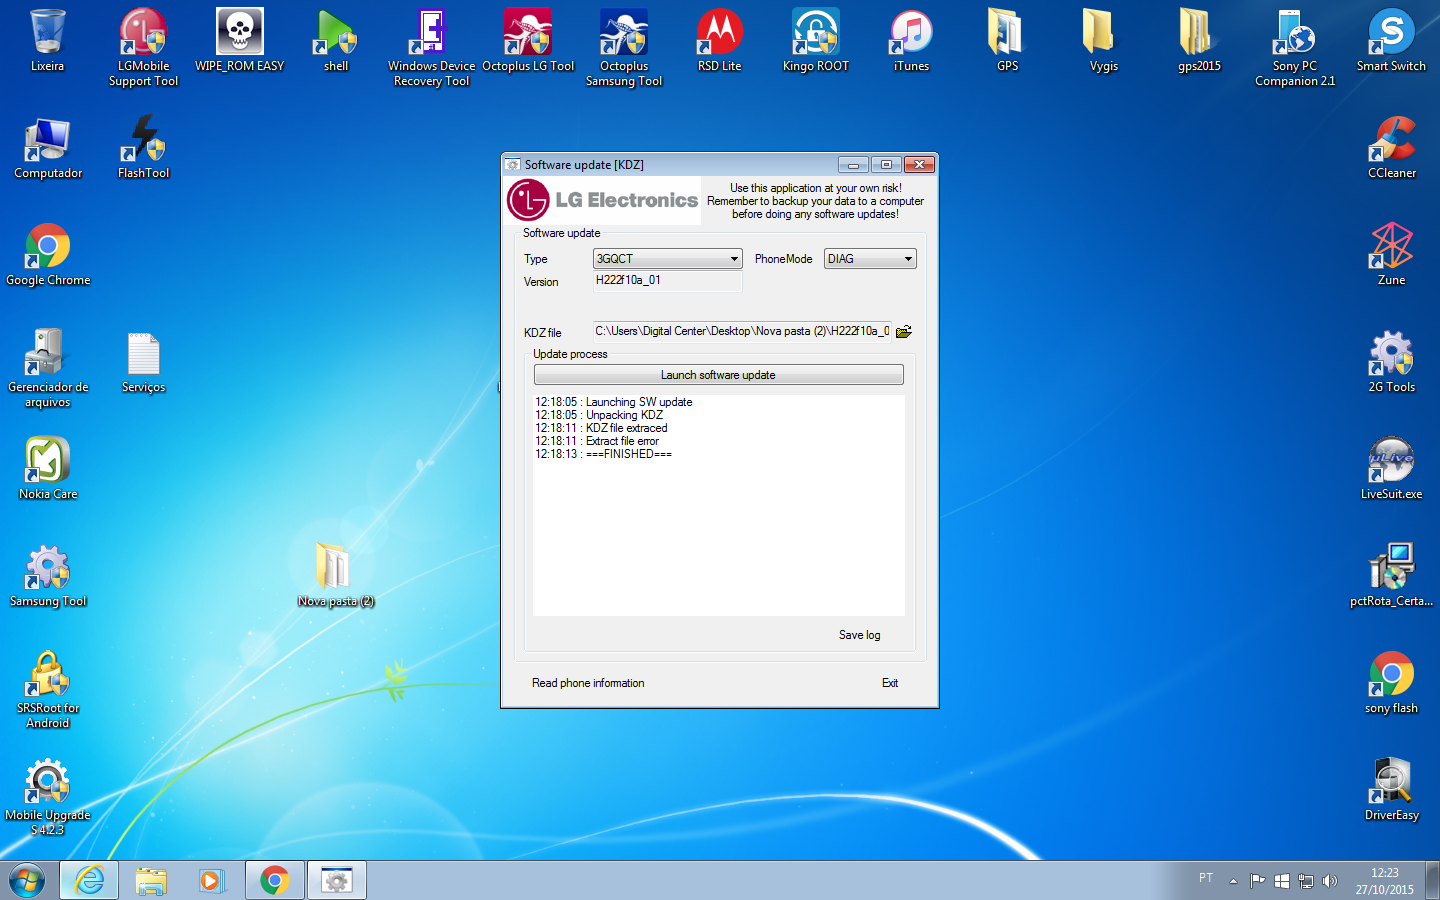1440x900 pixels.
Task: Open Computador desktop icon
Action: (x=48, y=148)
